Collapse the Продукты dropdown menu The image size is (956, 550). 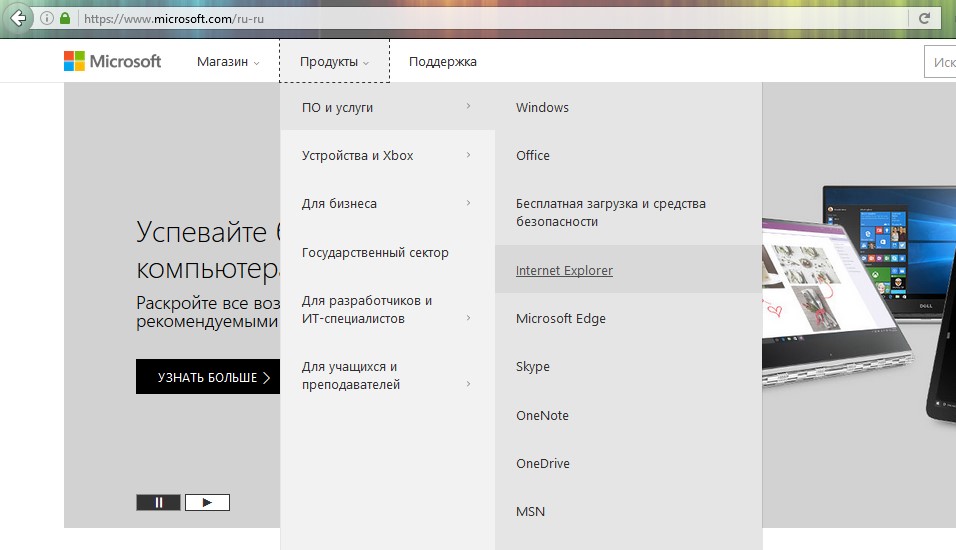334,62
